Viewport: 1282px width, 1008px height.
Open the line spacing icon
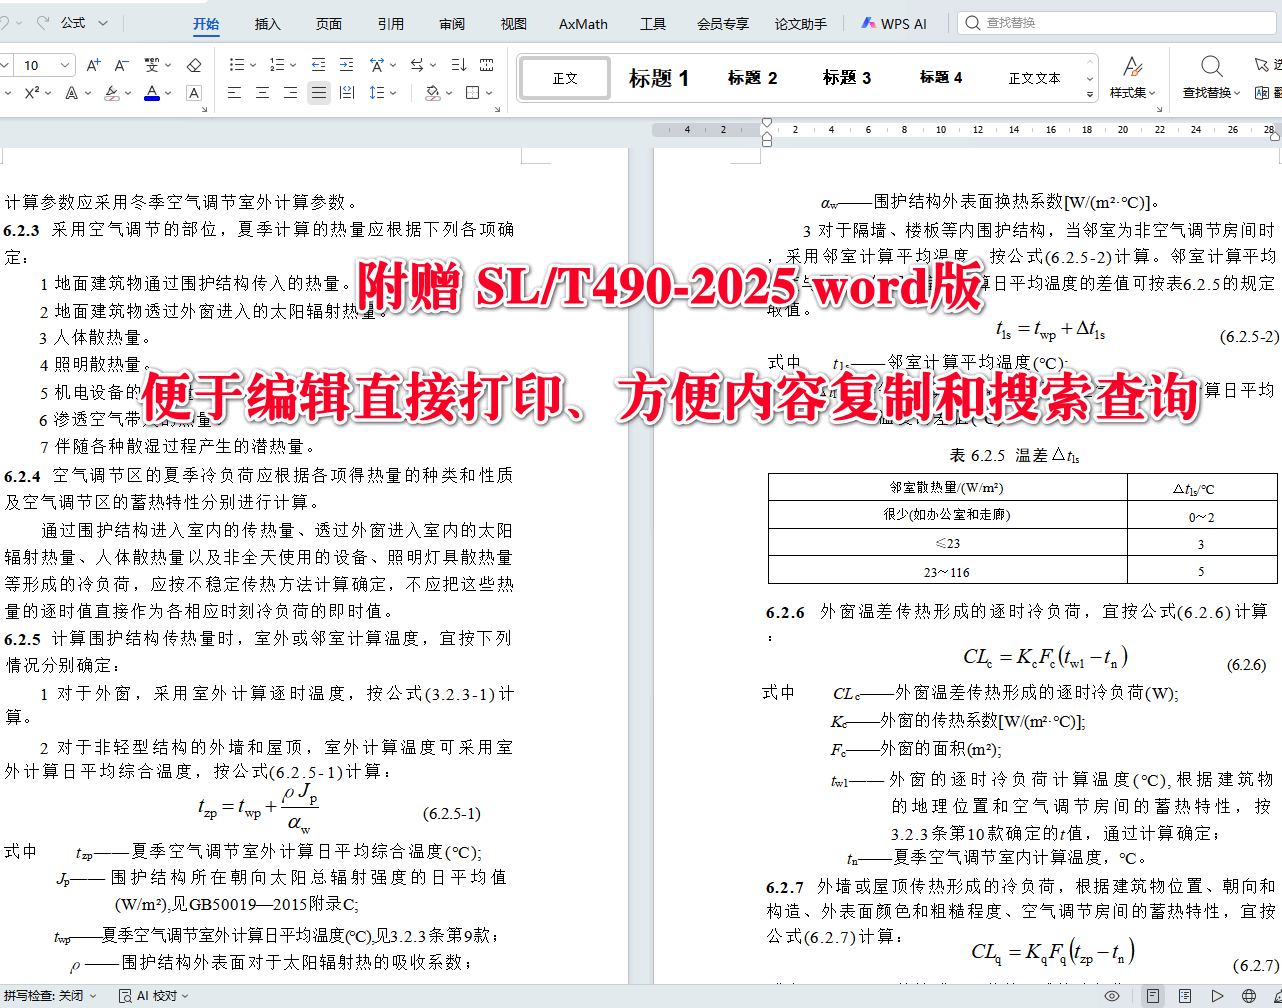tap(376, 93)
